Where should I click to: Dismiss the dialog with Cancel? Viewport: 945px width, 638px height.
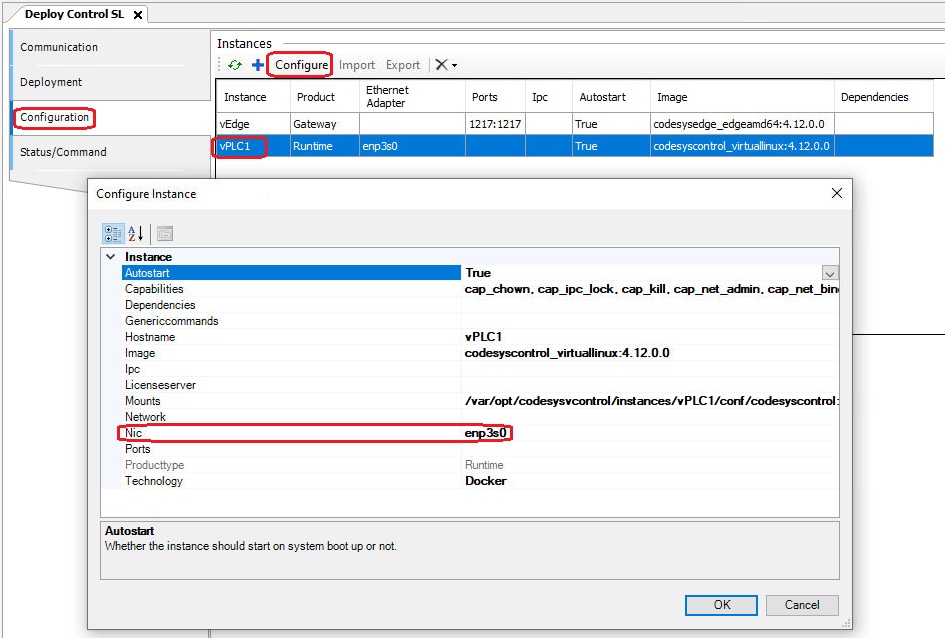click(801, 605)
